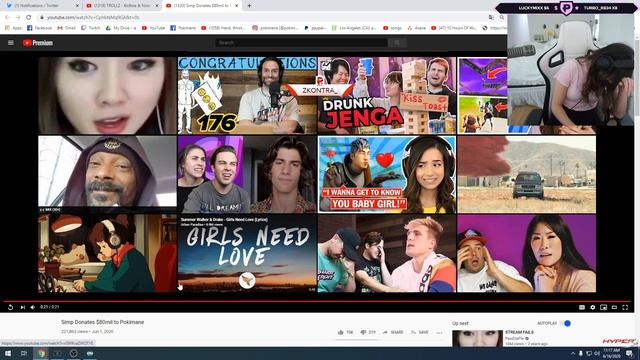Image resolution: width=640 pixels, height=360 pixels.
Task: Open a new browser tab
Action: click(x=249, y=6)
